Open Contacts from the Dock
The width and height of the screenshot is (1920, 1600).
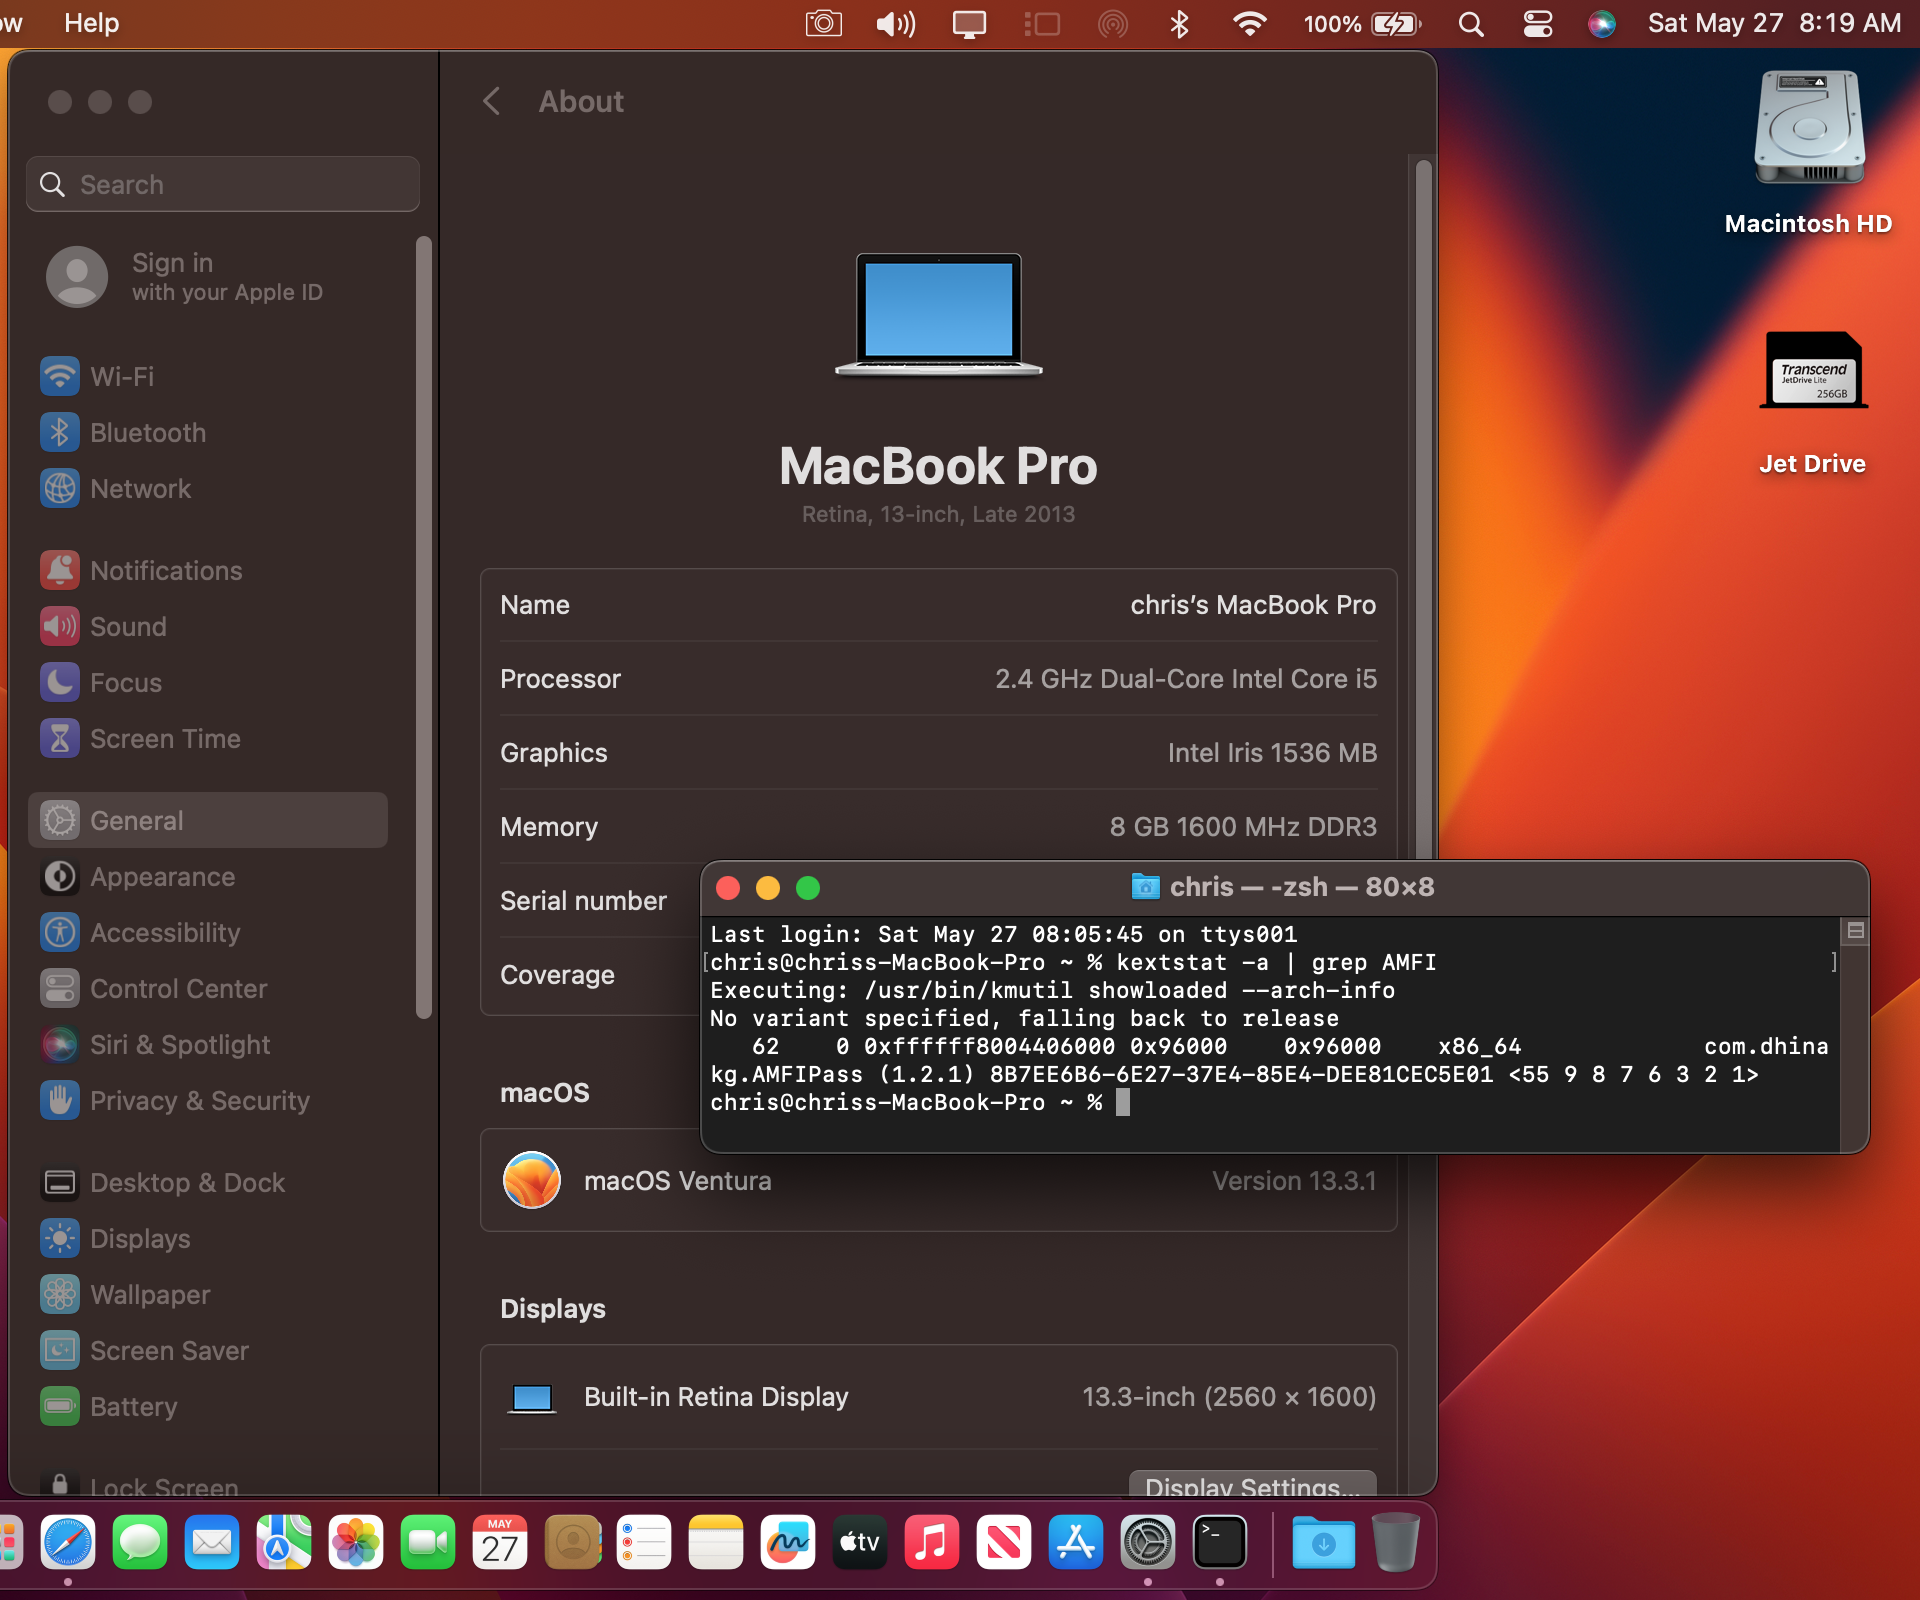click(x=572, y=1542)
